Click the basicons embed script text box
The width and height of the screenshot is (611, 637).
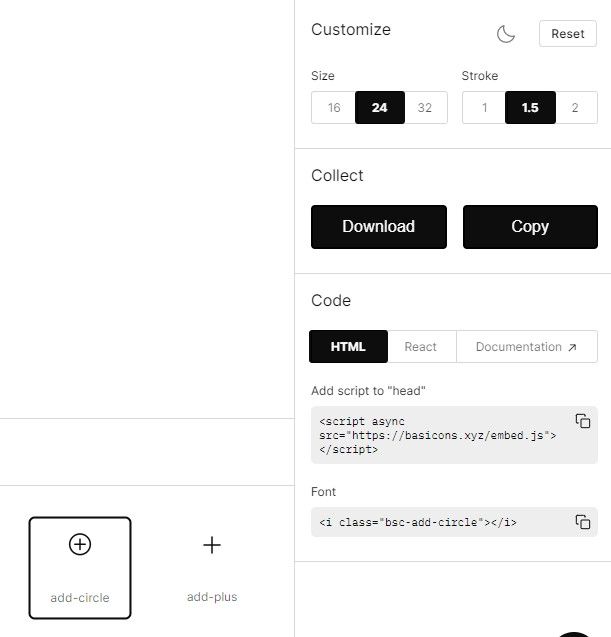pos(454,435)
